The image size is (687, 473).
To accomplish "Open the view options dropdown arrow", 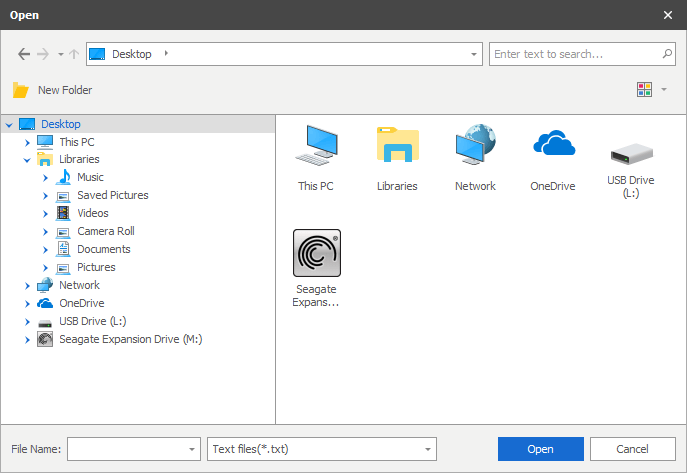I will pyautogui.click(x=664, y=89).
